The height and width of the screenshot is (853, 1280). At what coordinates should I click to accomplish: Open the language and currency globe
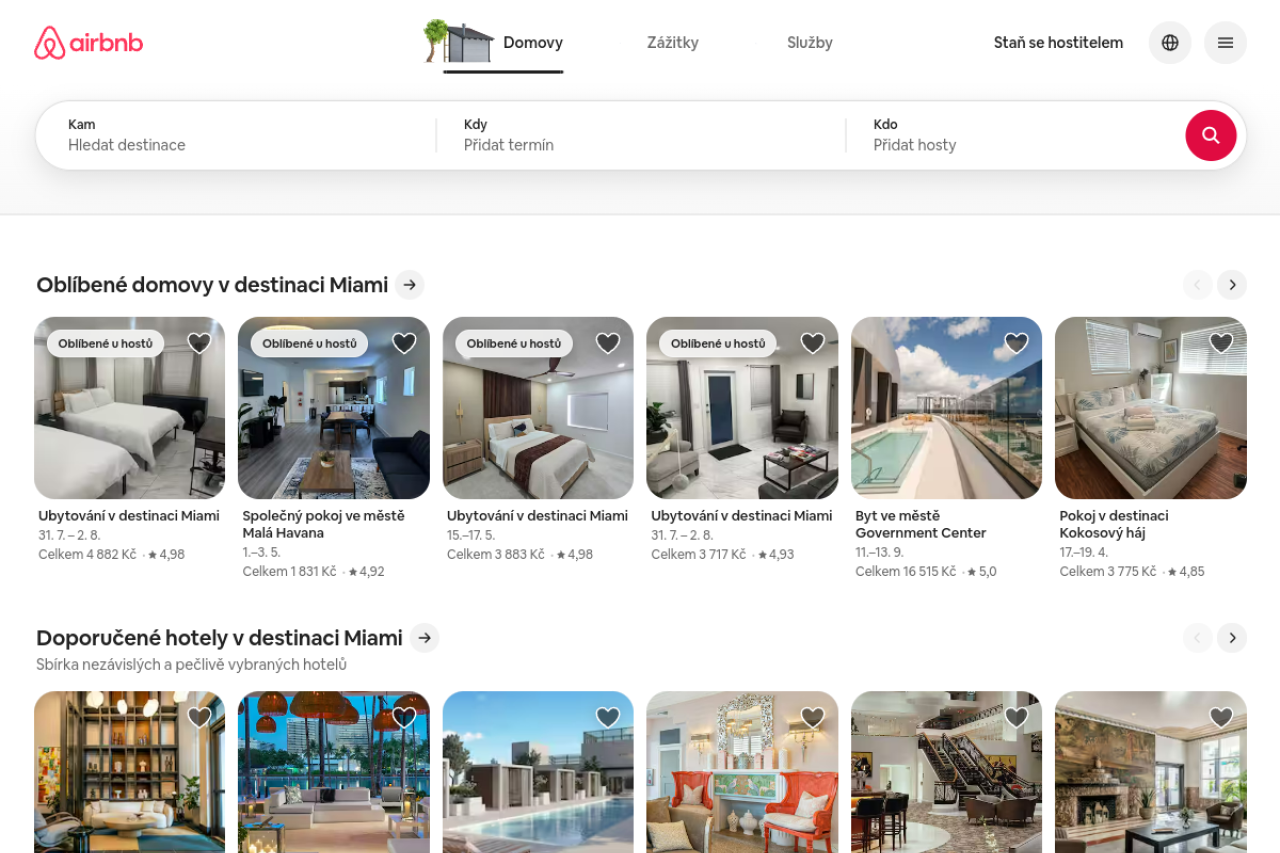(x=1170, y=43)
